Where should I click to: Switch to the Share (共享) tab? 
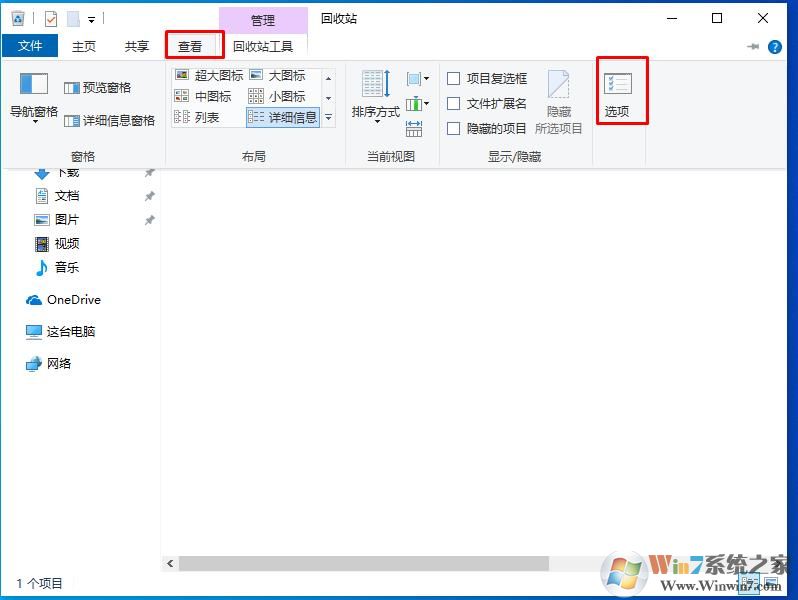(x=136, y=46)
